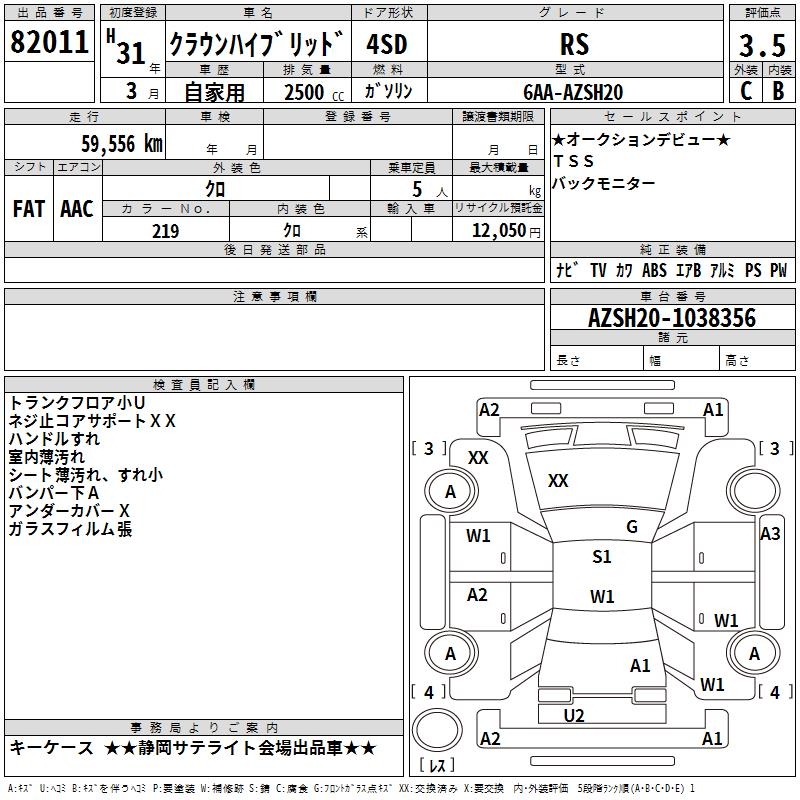Select the office notice キーケース 静岡サテライト会場出品車
This screenshot has width=800, height=800.
coord(193,748)
